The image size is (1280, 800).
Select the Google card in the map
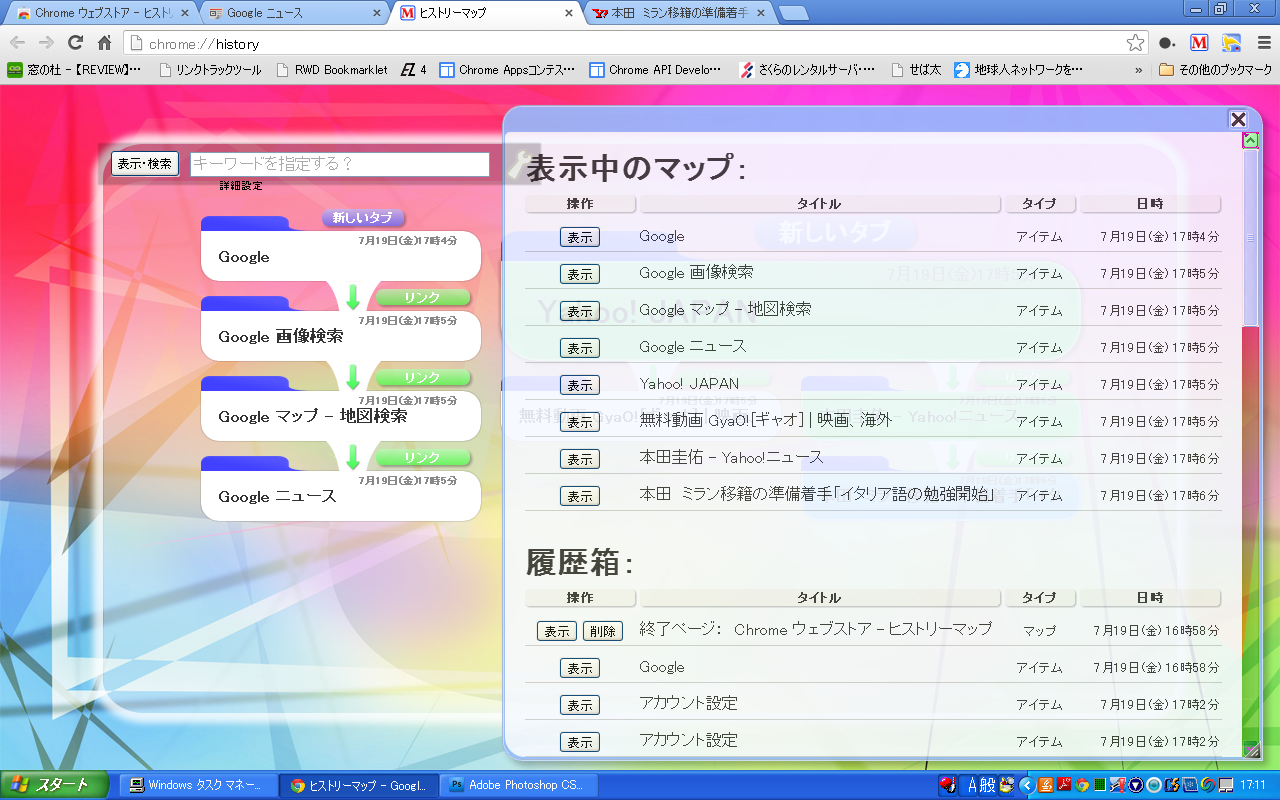(x=341, y=256)
